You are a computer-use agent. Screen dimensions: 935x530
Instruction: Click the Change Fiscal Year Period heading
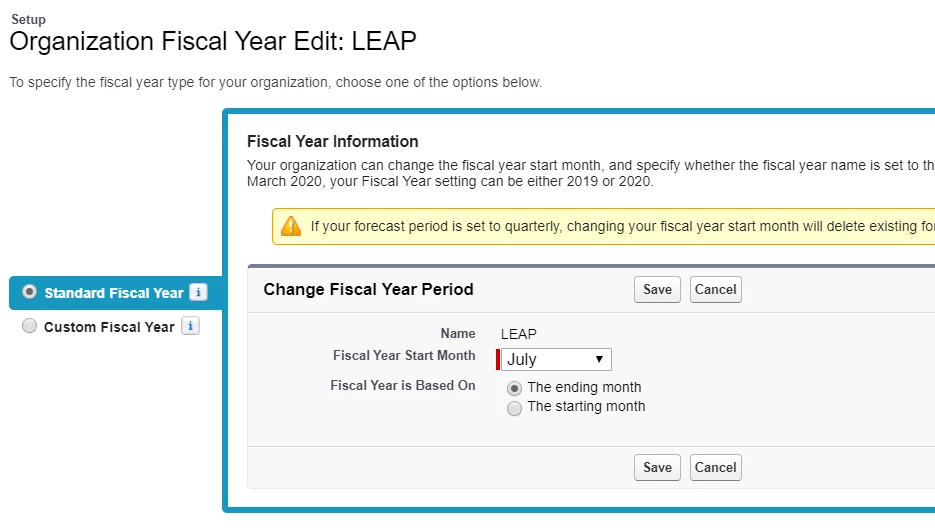pyautogui.click(x=369, y=289)
